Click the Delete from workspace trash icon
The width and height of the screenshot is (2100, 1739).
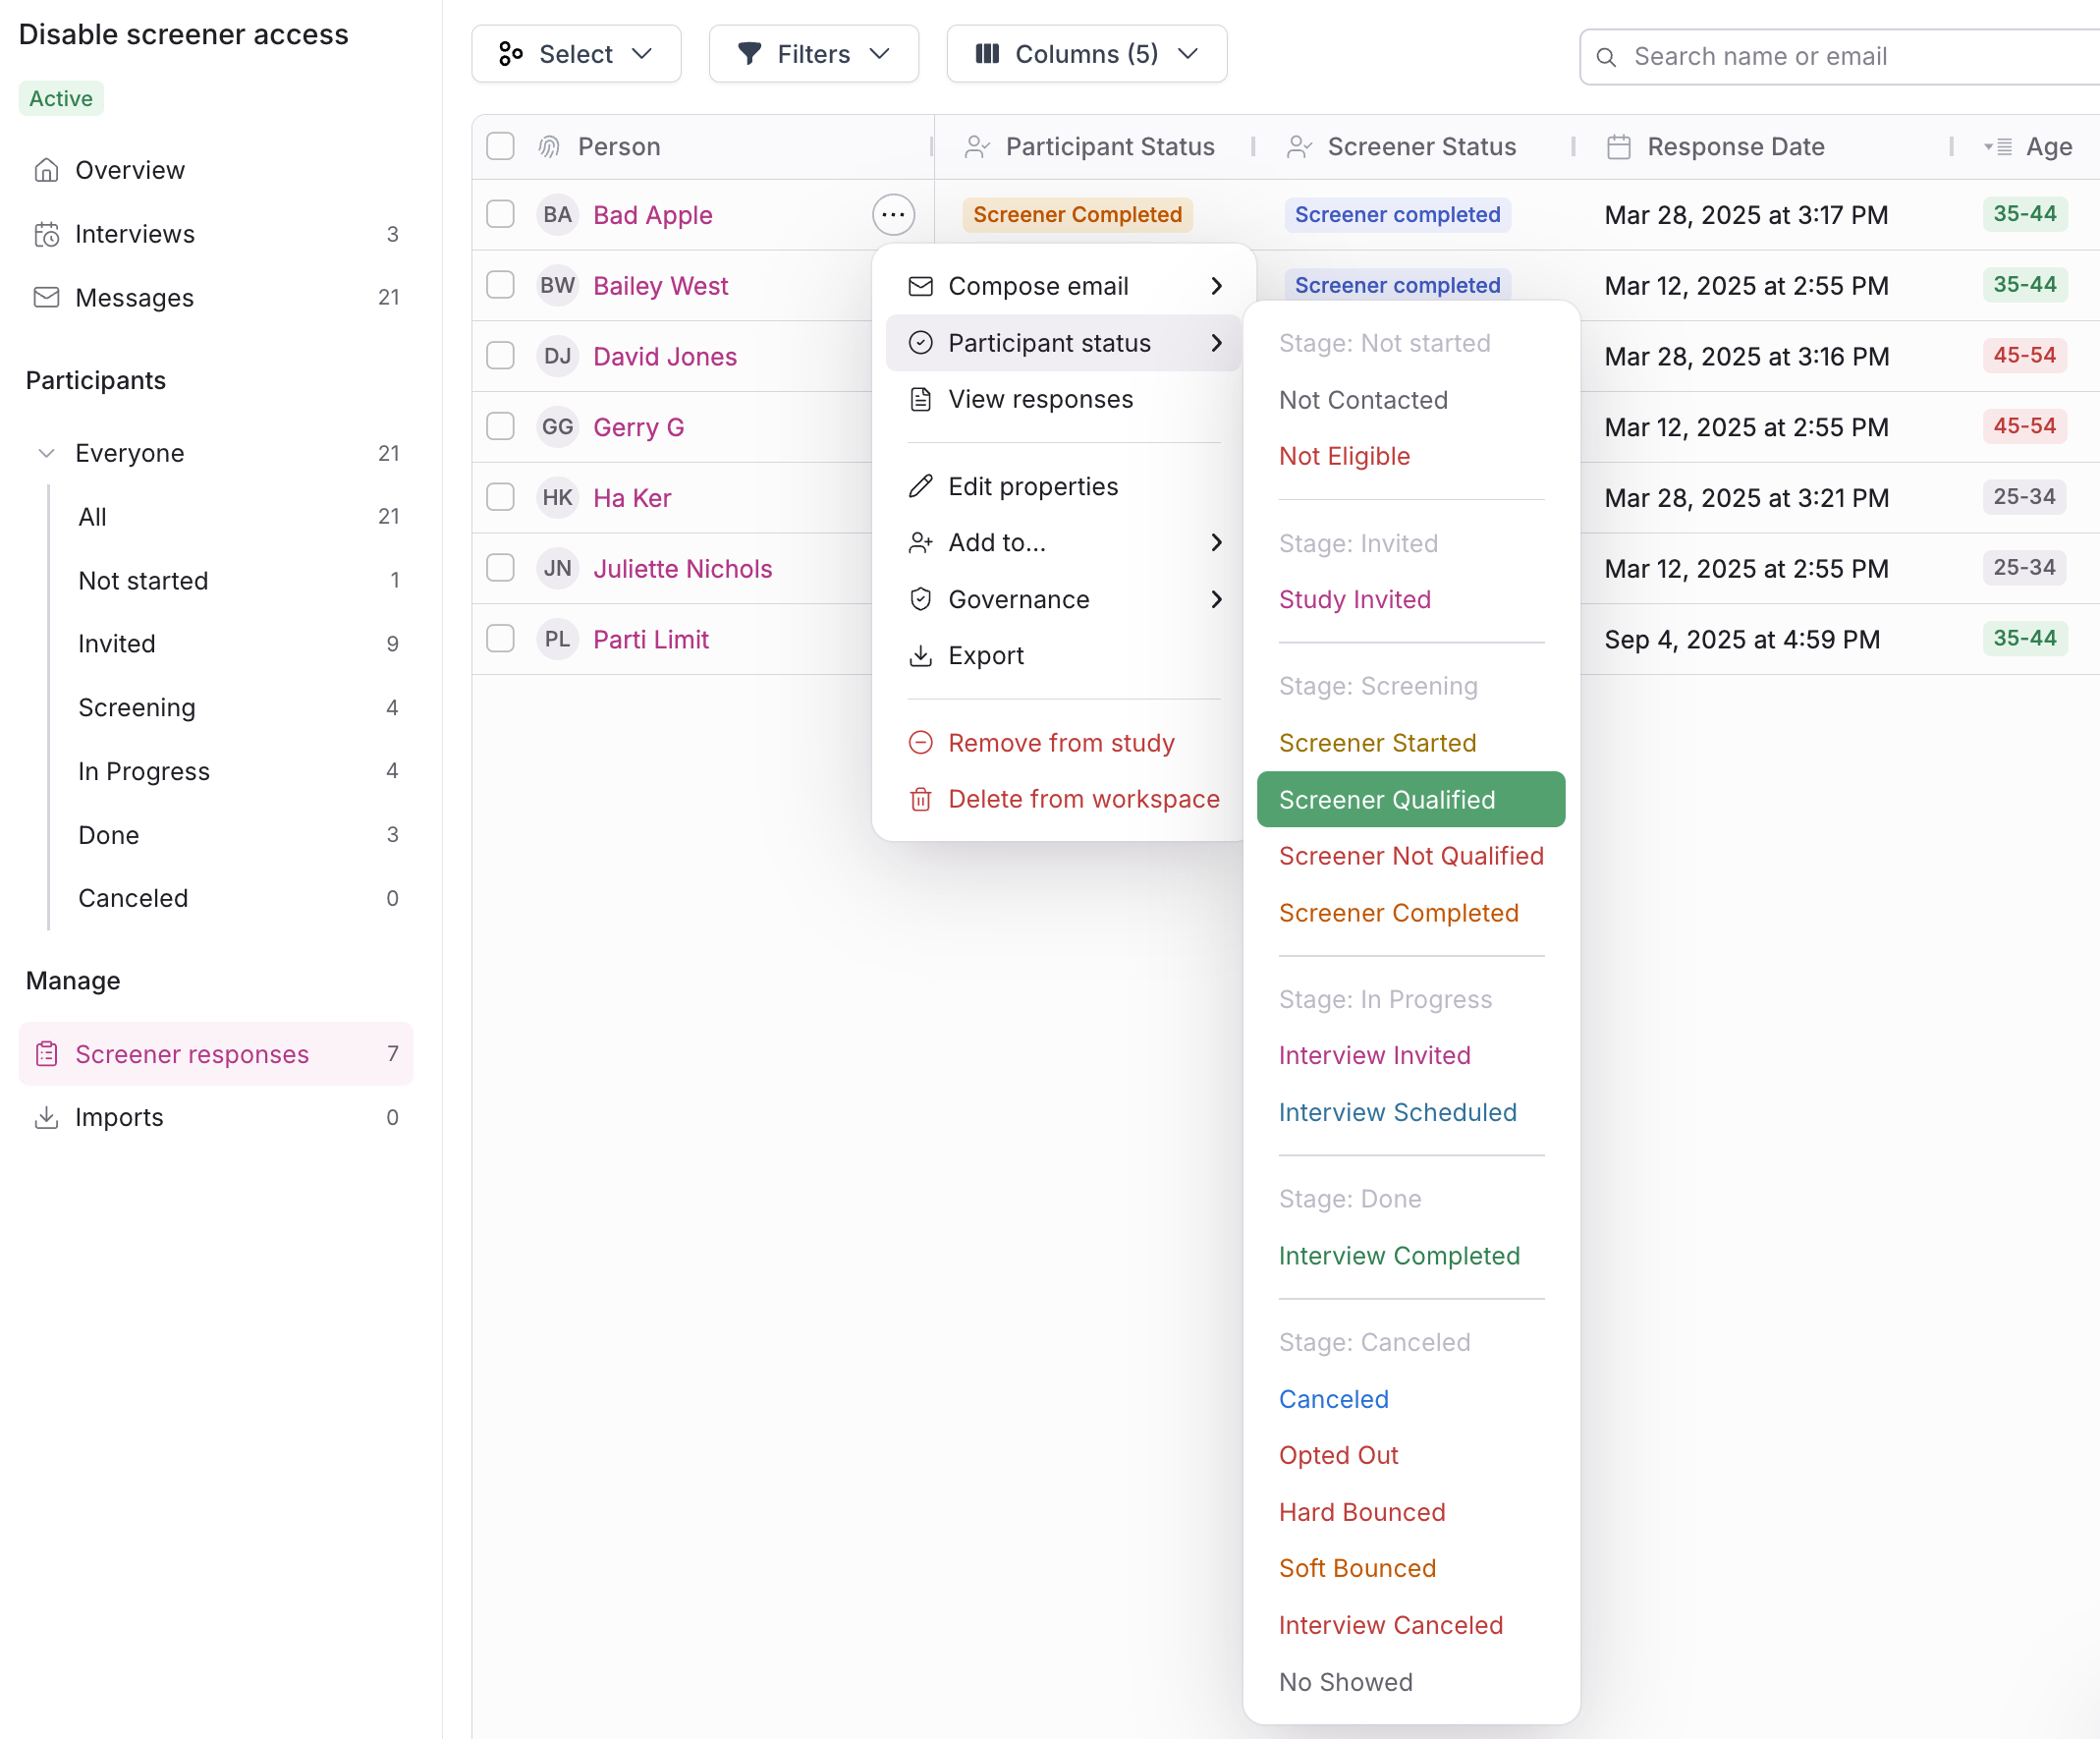[920, 799]
